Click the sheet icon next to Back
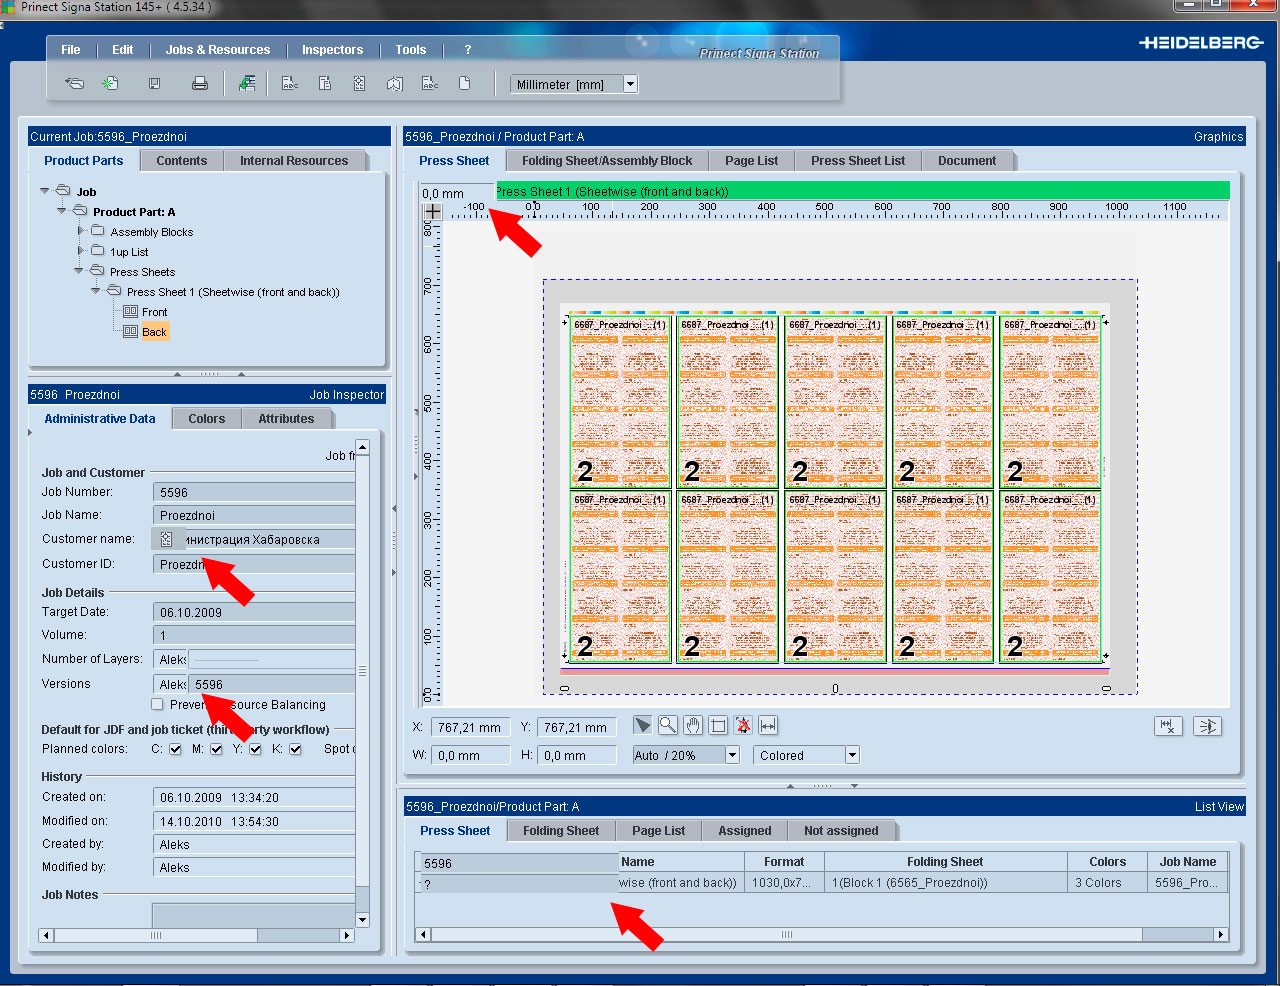 (x=130, y=332)
